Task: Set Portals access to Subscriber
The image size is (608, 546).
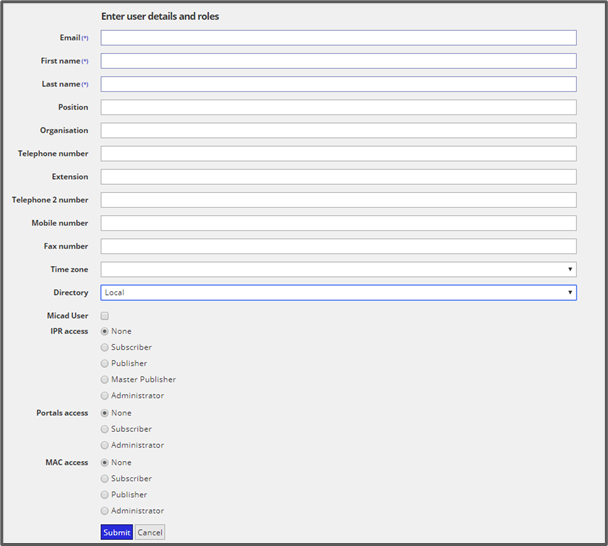Action: [x=105, y=429]
